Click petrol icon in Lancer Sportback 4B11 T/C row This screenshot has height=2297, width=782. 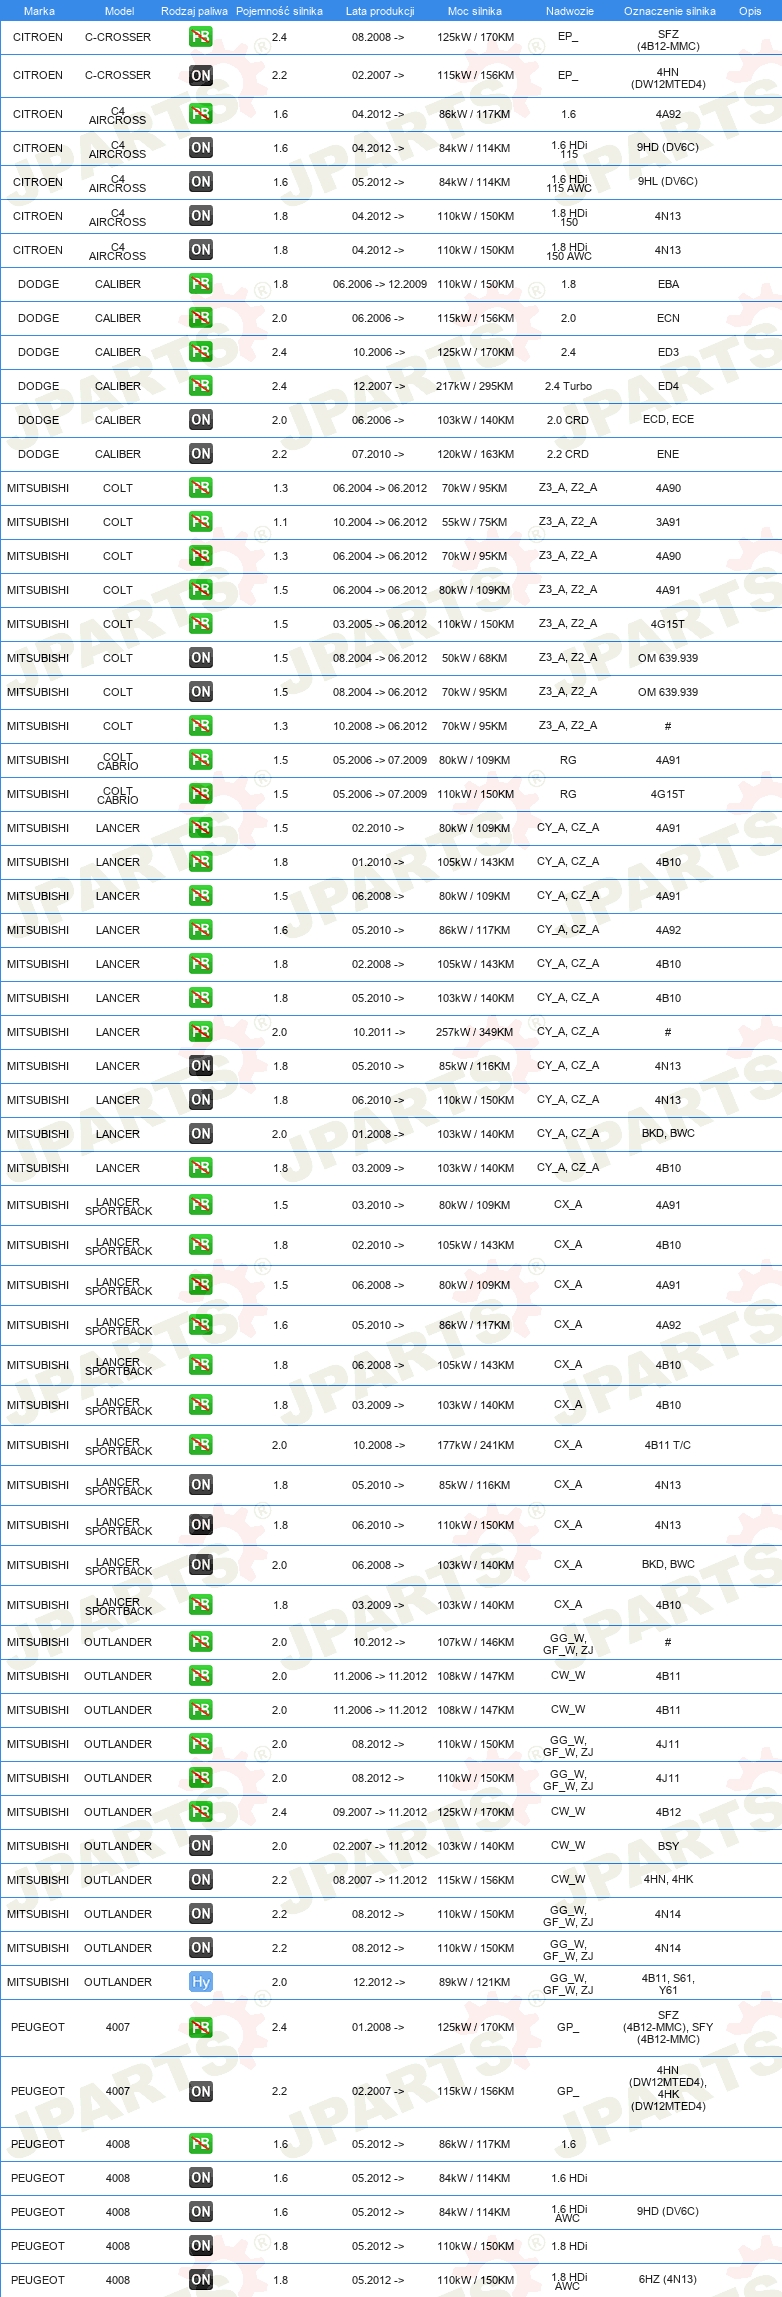201,1445
